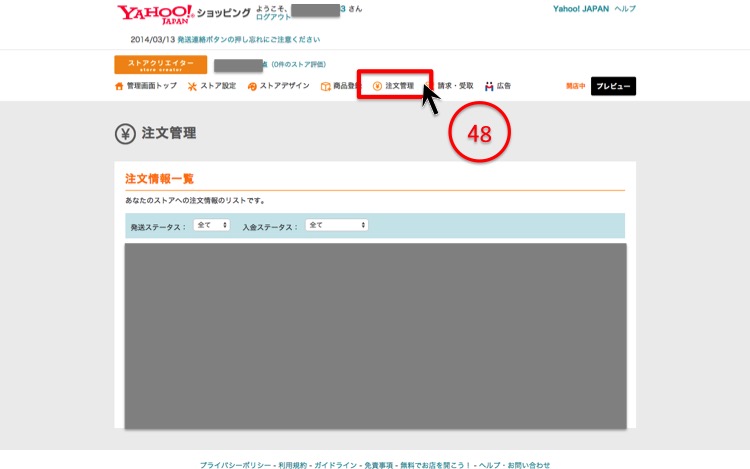Viewport: 750px width, 469px height.
Task: Open the Yahoo! JAPAN link at top right
Action: 581,9
